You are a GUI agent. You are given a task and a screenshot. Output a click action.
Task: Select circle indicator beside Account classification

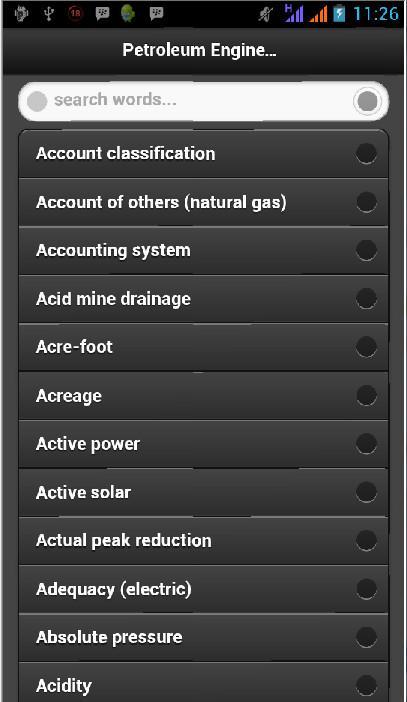366,154
